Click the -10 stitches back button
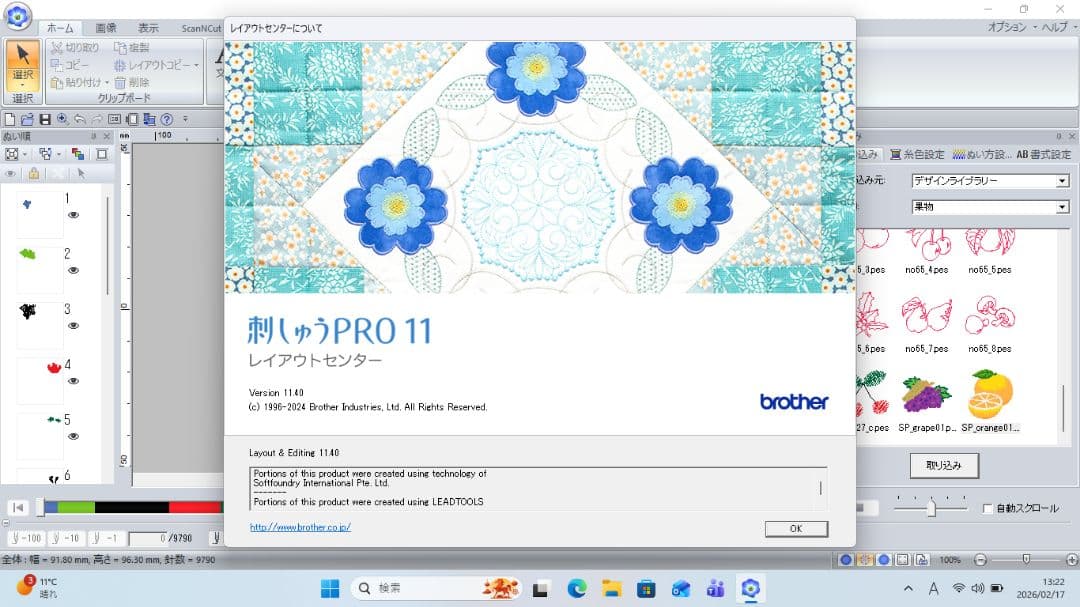Viewport: 1080px width, 607px height. click(x=65, y=538)
